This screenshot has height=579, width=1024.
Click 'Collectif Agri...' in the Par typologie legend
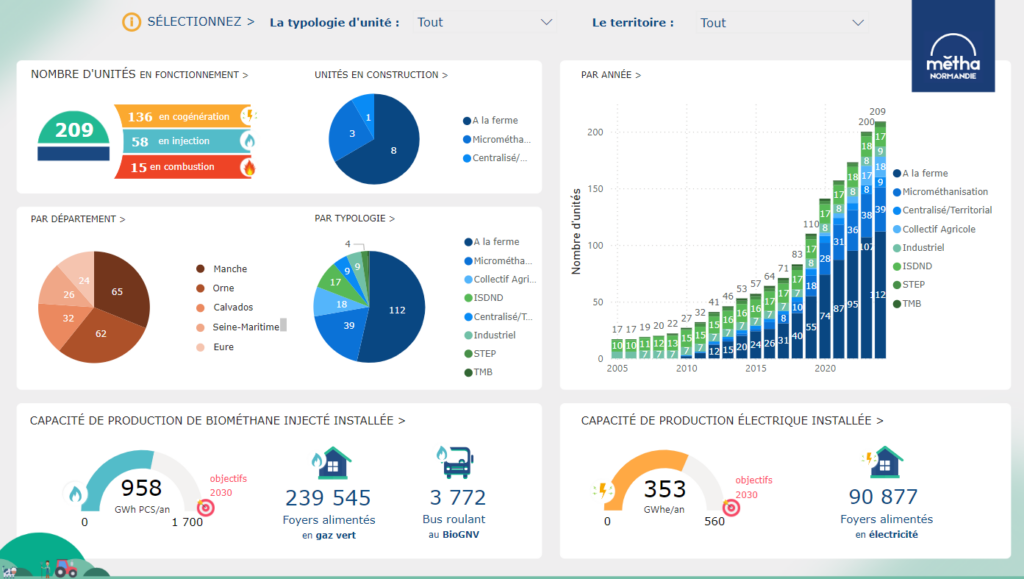[505, 279]
